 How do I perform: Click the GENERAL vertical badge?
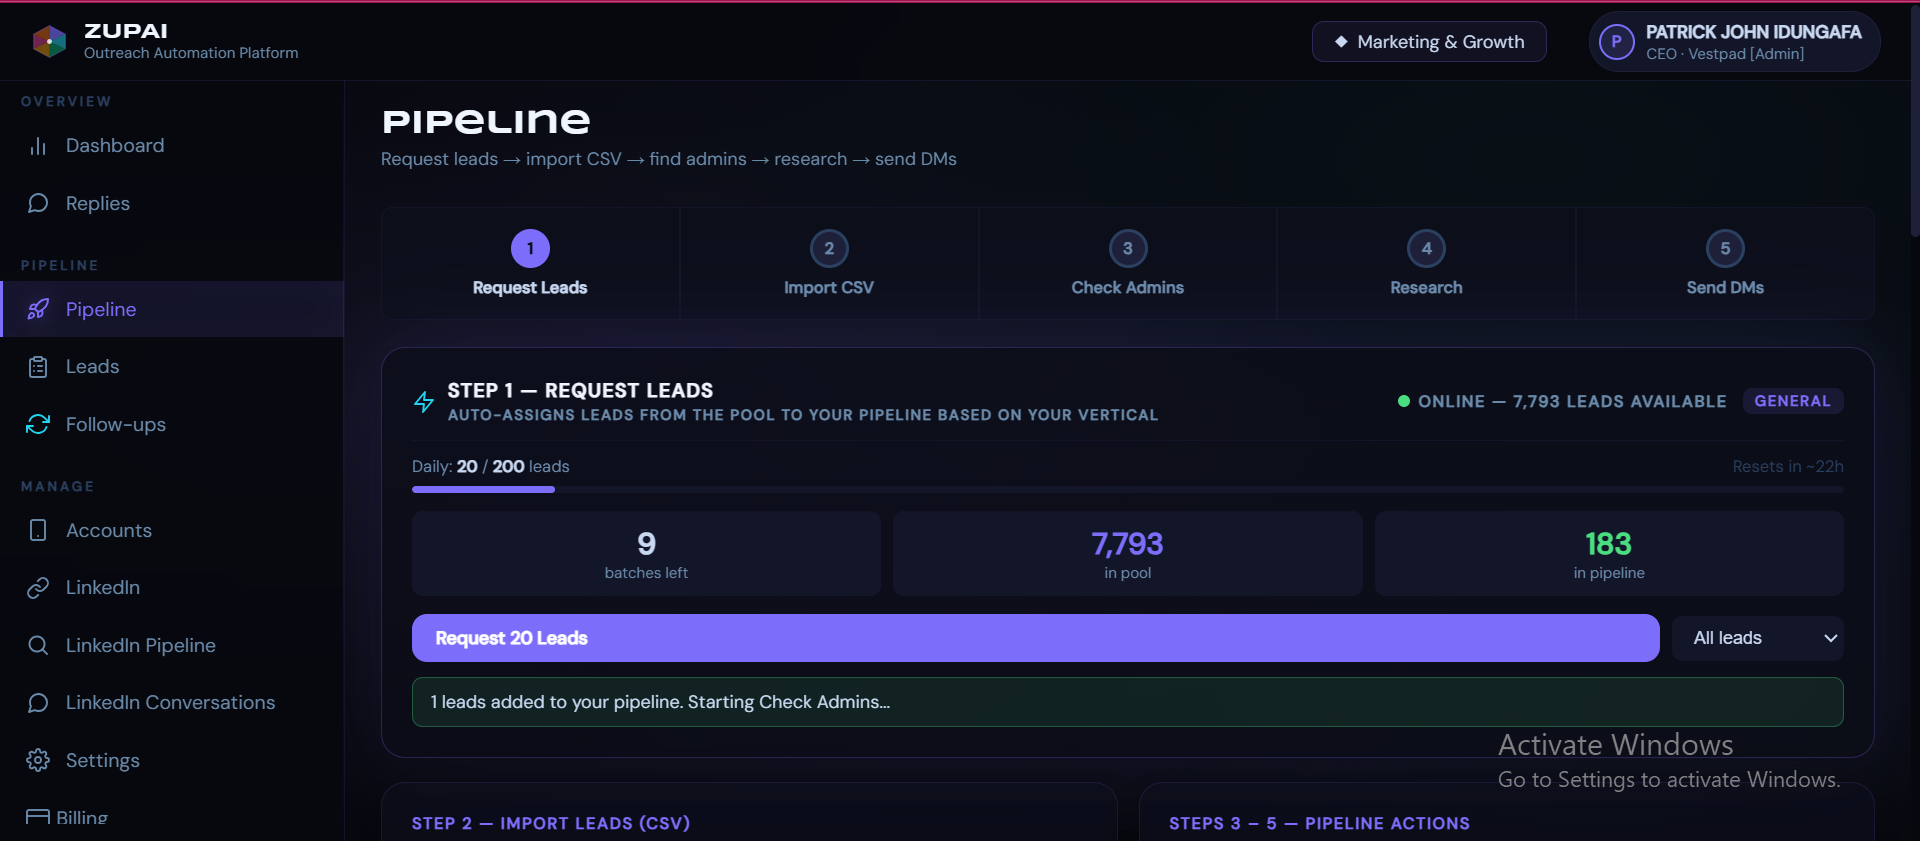pos(1792,401)
